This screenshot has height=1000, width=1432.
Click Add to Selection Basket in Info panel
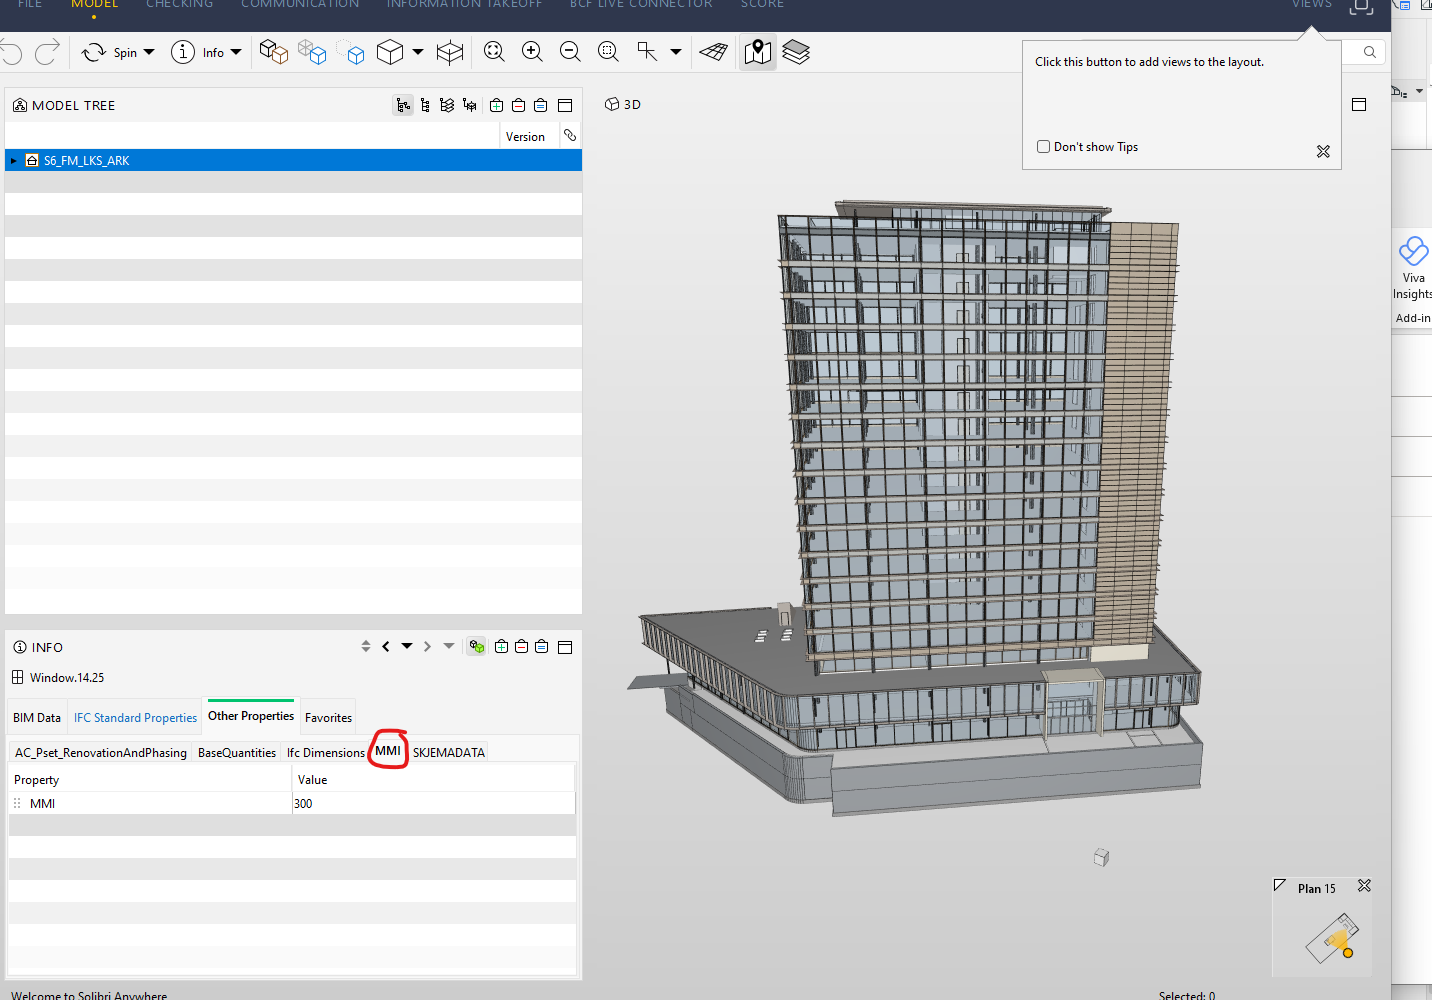point(501,647)
